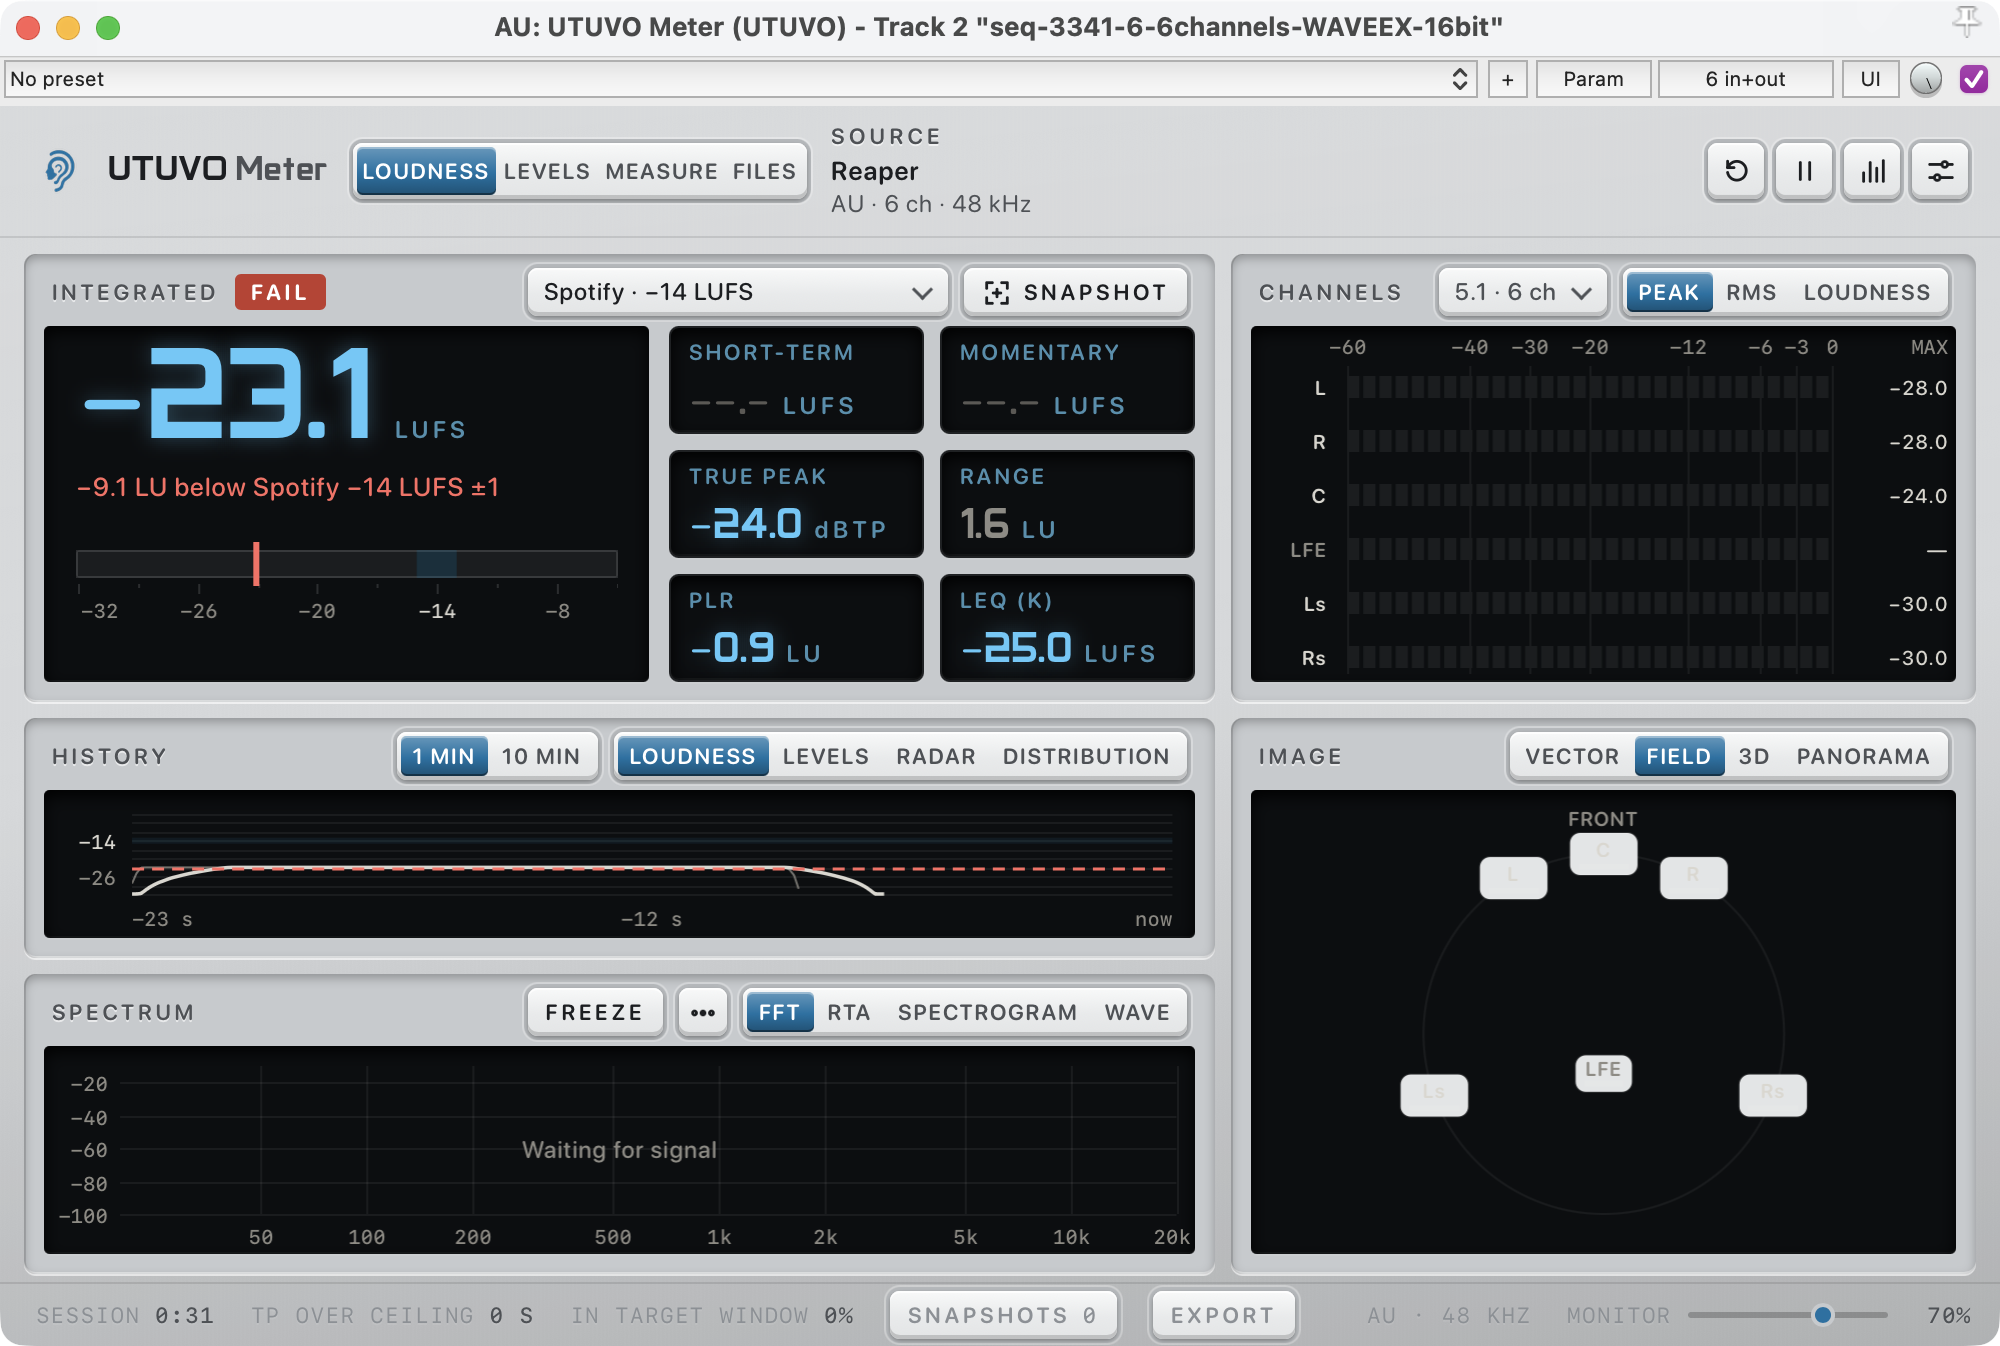Select the R speaker in the field view

point(1693,877)
